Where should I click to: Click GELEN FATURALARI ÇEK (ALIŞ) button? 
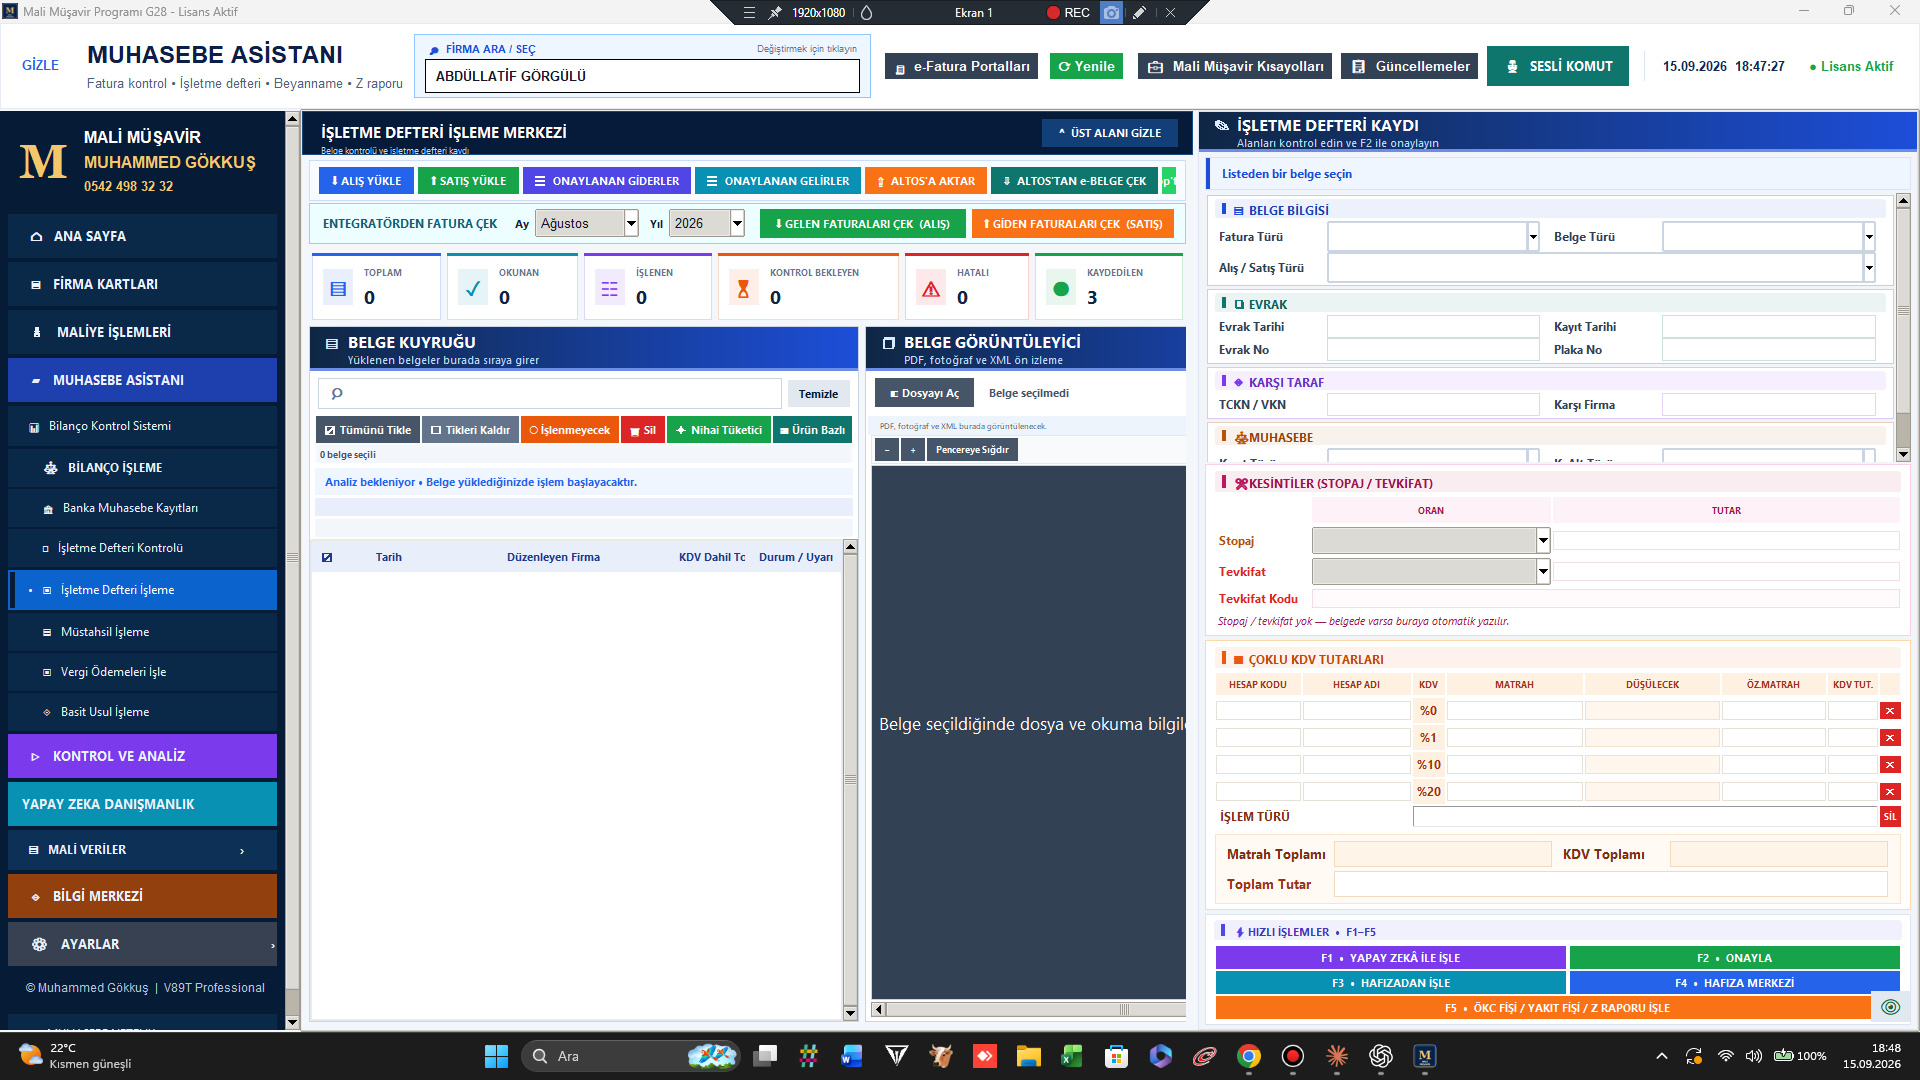[x=862, y=224]
